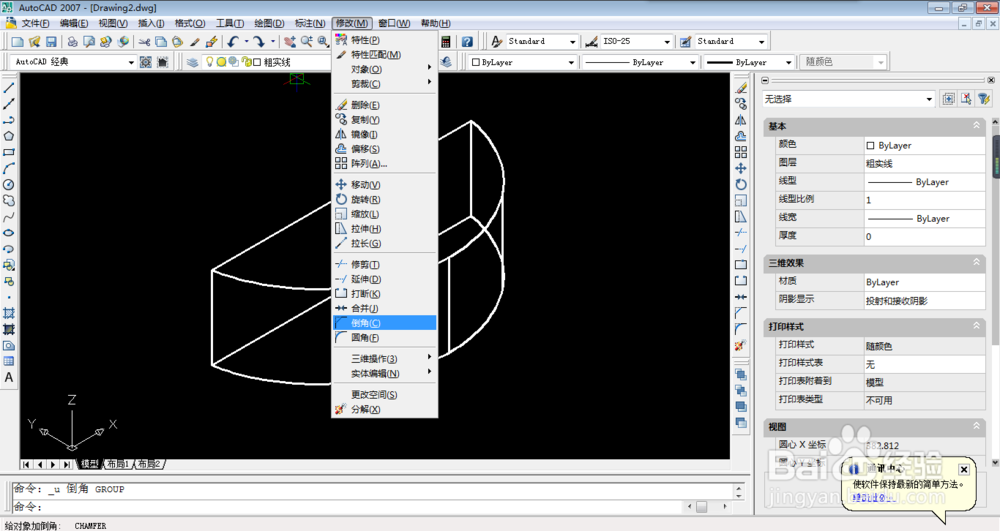Click Move icon in right Modify toolbar
The image size is (1000, 531).
740,168
